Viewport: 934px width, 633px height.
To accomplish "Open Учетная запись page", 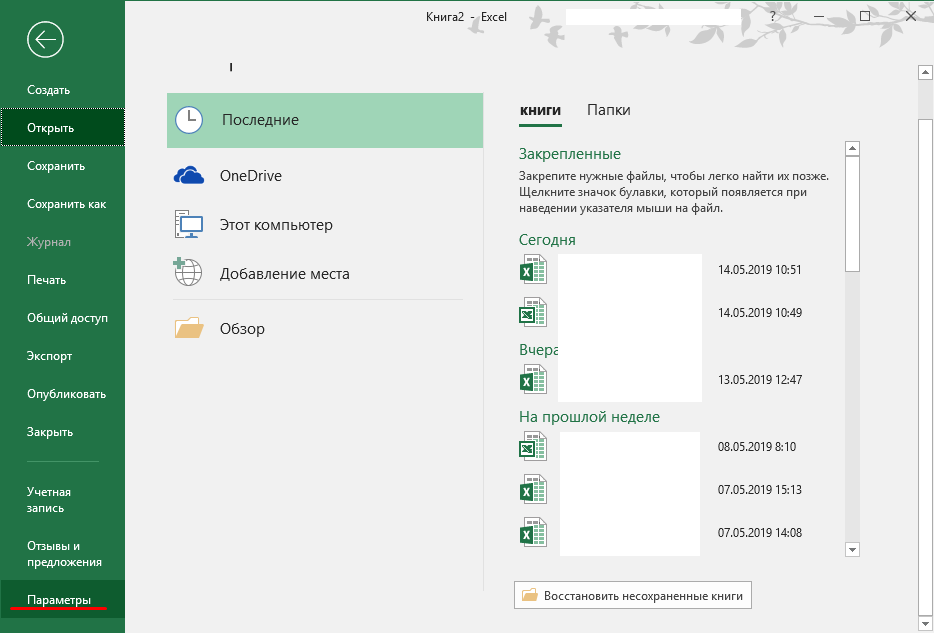I will (x=49, y=500).
